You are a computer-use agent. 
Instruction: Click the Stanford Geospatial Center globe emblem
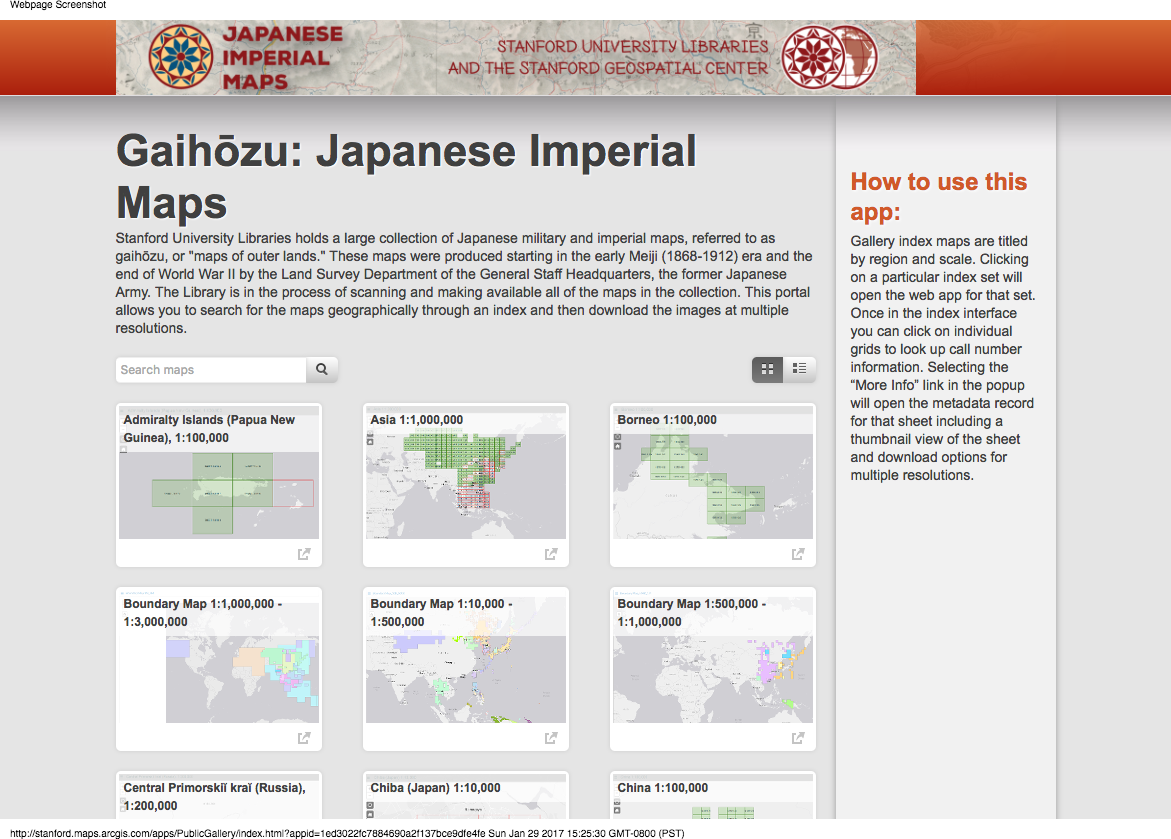click(829, 58)
